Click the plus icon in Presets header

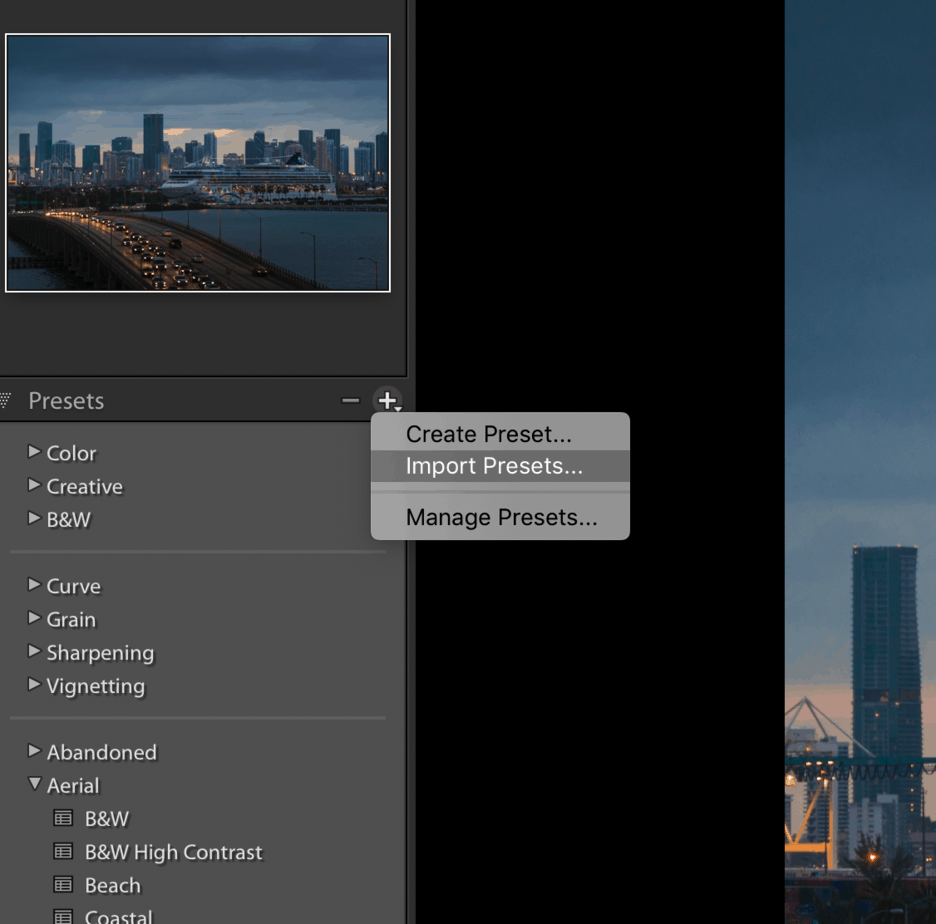(387, 401)
